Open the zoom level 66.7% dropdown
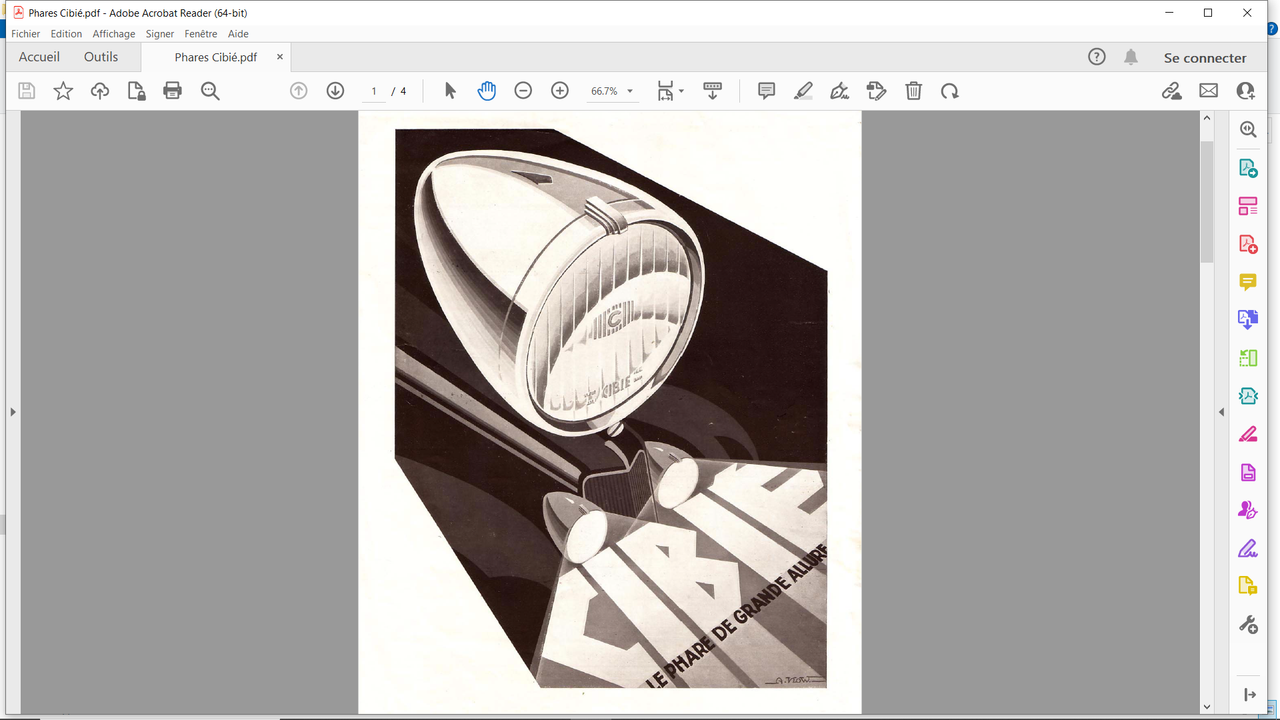 point(611,91)
